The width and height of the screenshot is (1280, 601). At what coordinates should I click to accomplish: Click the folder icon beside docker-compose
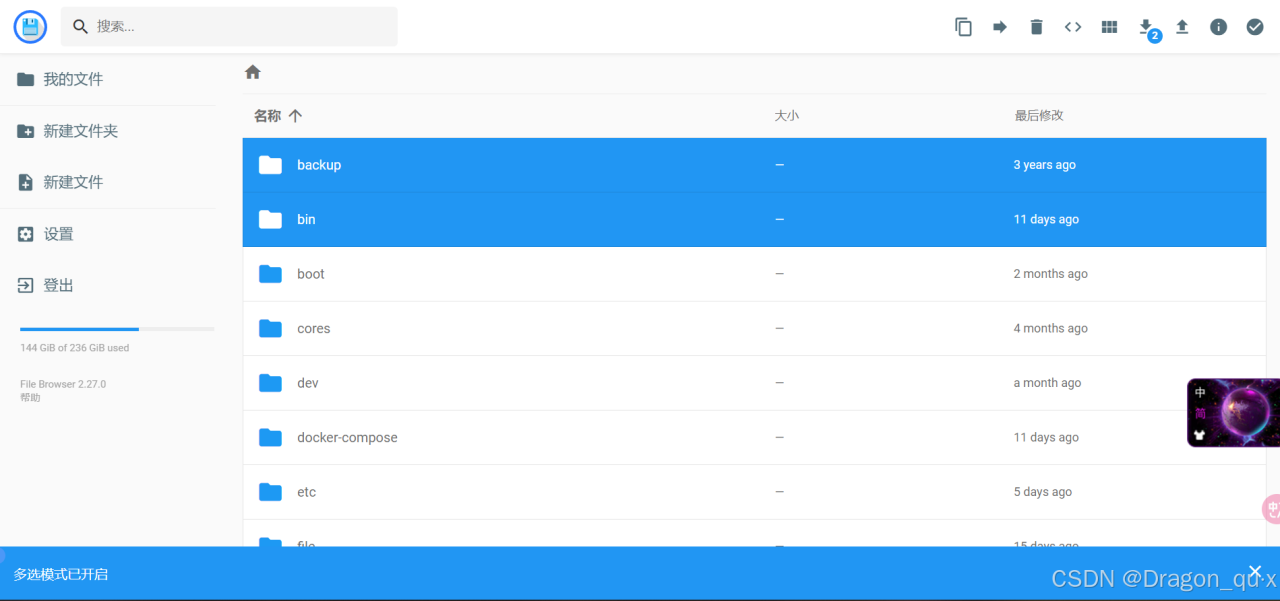(270, 437)
